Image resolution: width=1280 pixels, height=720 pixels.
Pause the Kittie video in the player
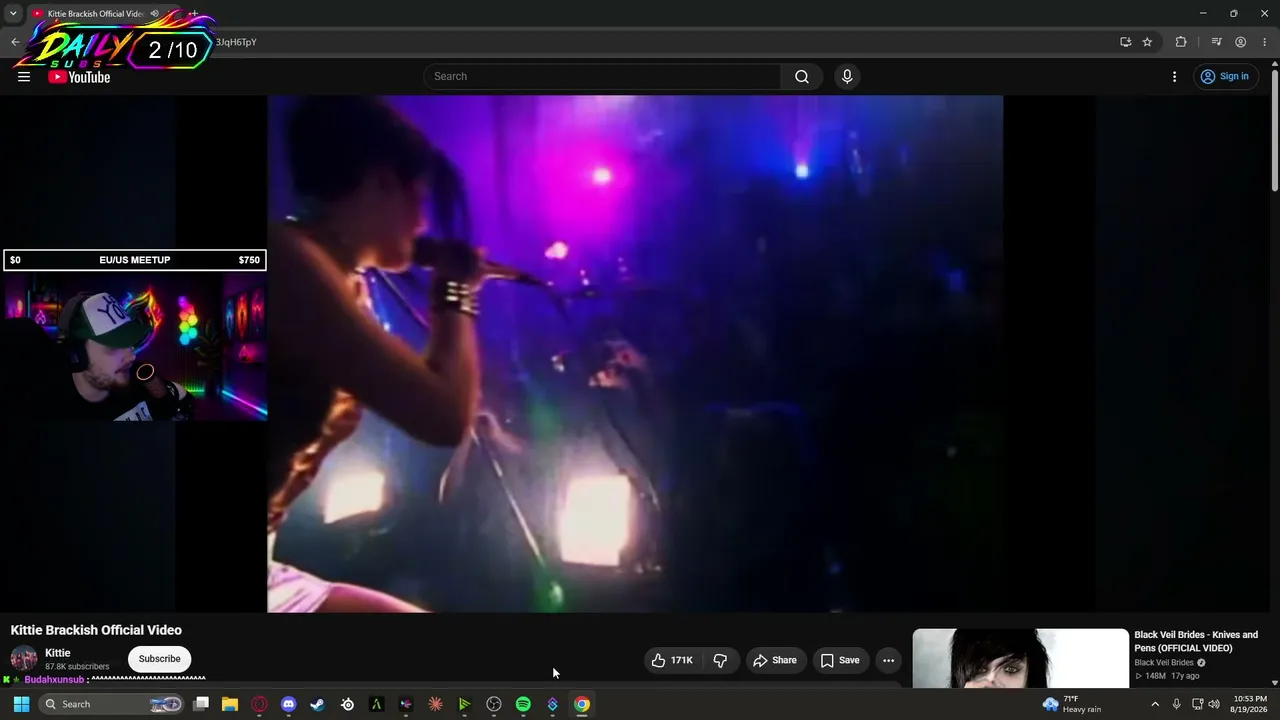pos(635,353)
